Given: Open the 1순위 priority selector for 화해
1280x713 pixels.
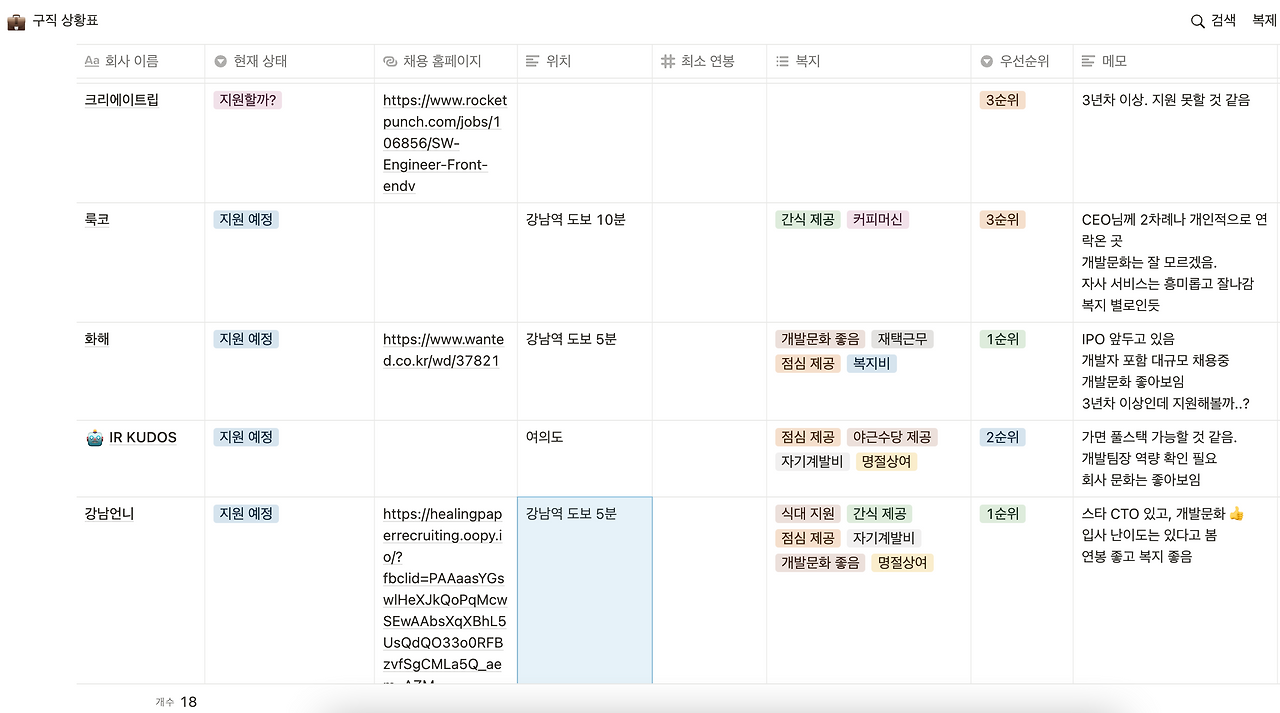Looking at the screenshot, I should click(1002, 338).
